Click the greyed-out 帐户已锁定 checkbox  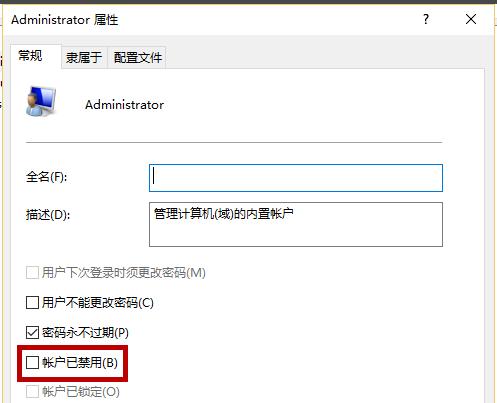point(32,392)
